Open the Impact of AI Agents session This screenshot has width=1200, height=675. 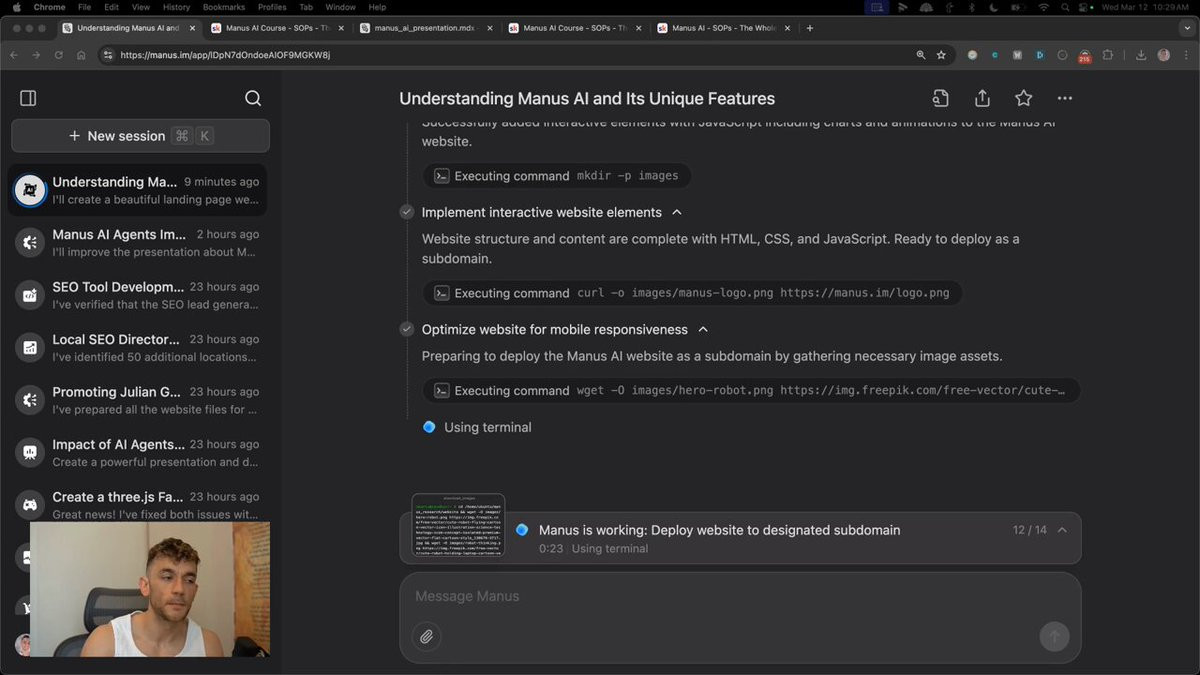(x=137, y=452)
